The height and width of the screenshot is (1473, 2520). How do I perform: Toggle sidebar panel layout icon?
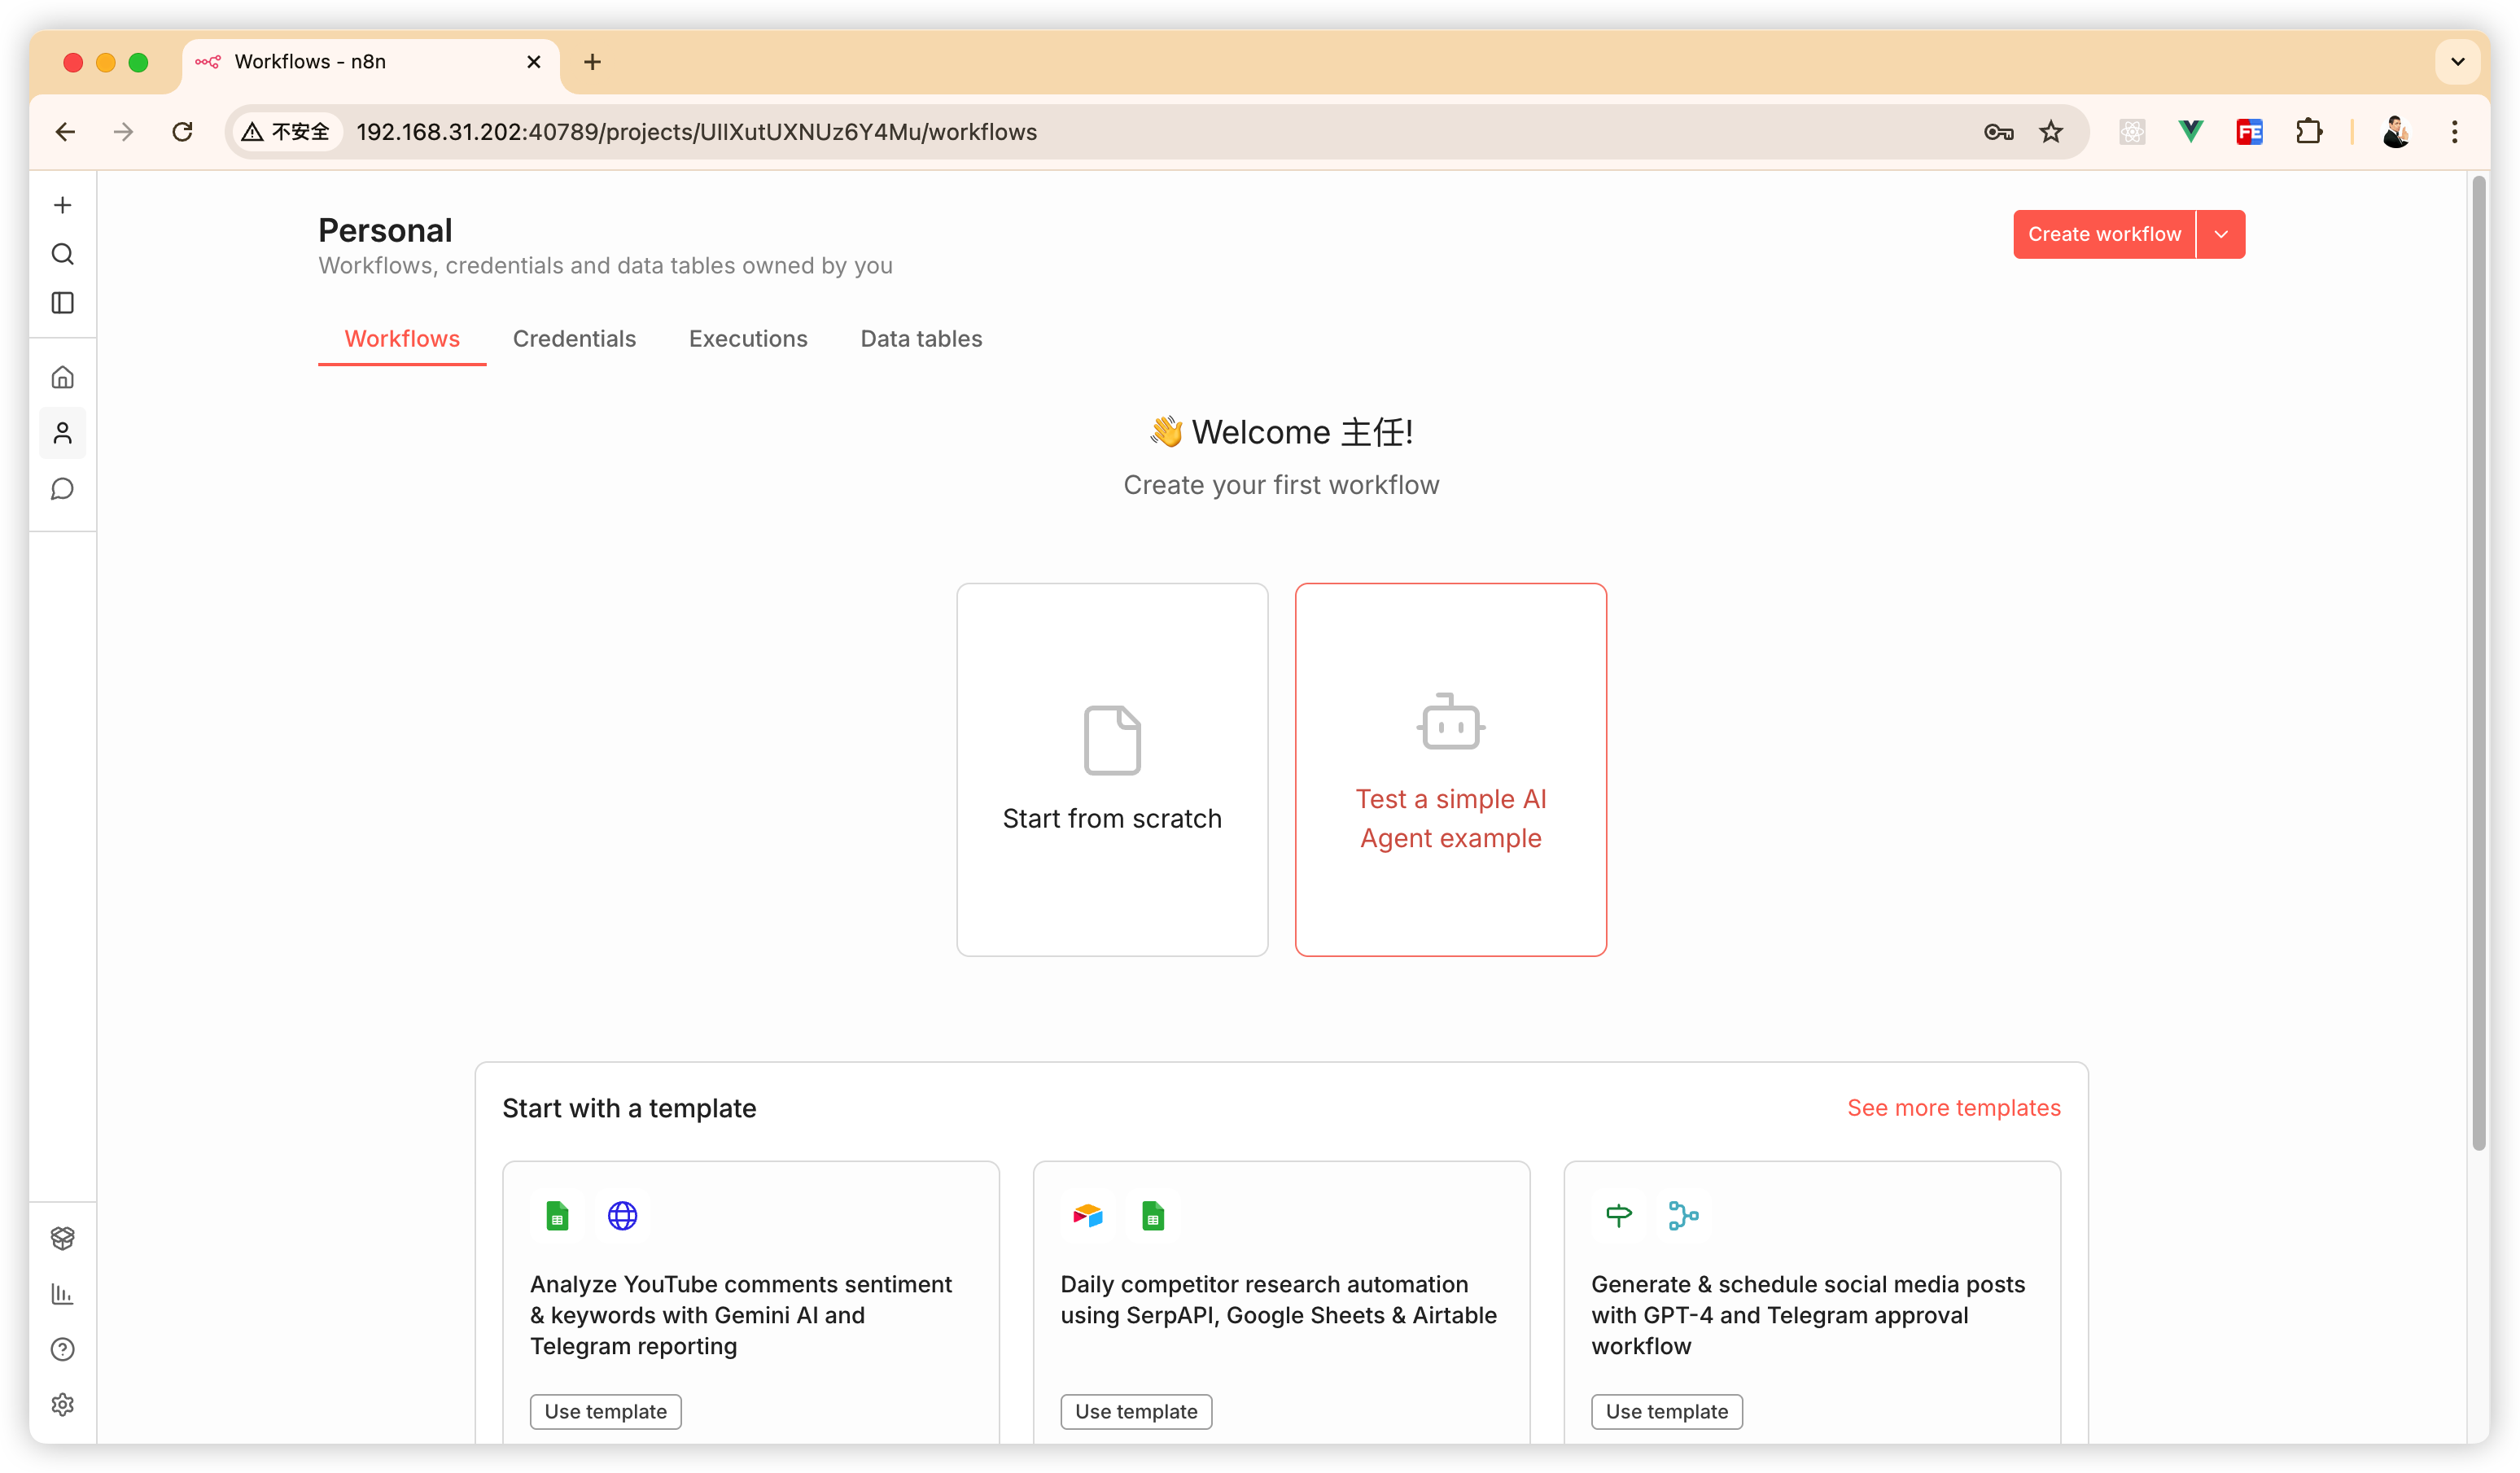(x=62, y=303)
